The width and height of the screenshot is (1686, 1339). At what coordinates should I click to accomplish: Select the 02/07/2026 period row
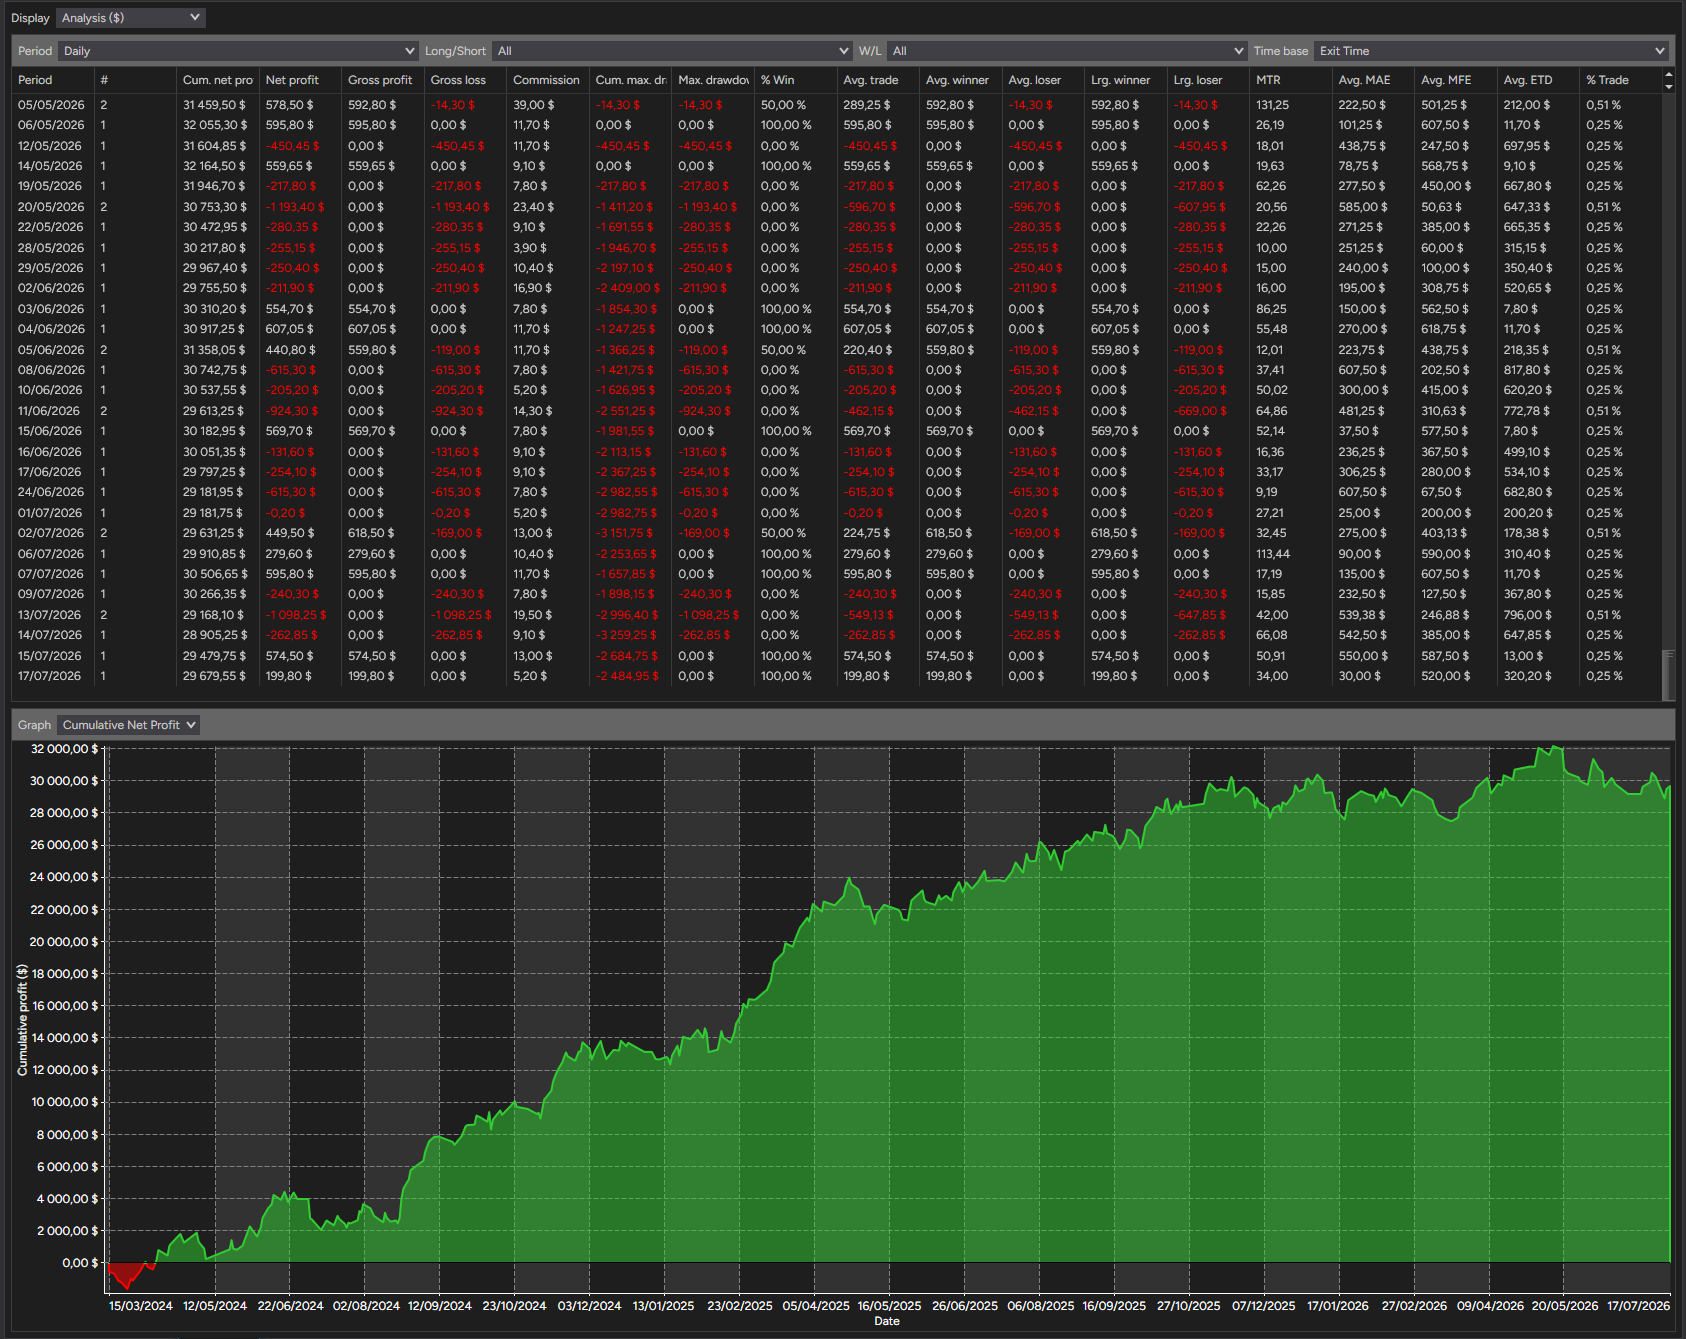tap(836, 533)
